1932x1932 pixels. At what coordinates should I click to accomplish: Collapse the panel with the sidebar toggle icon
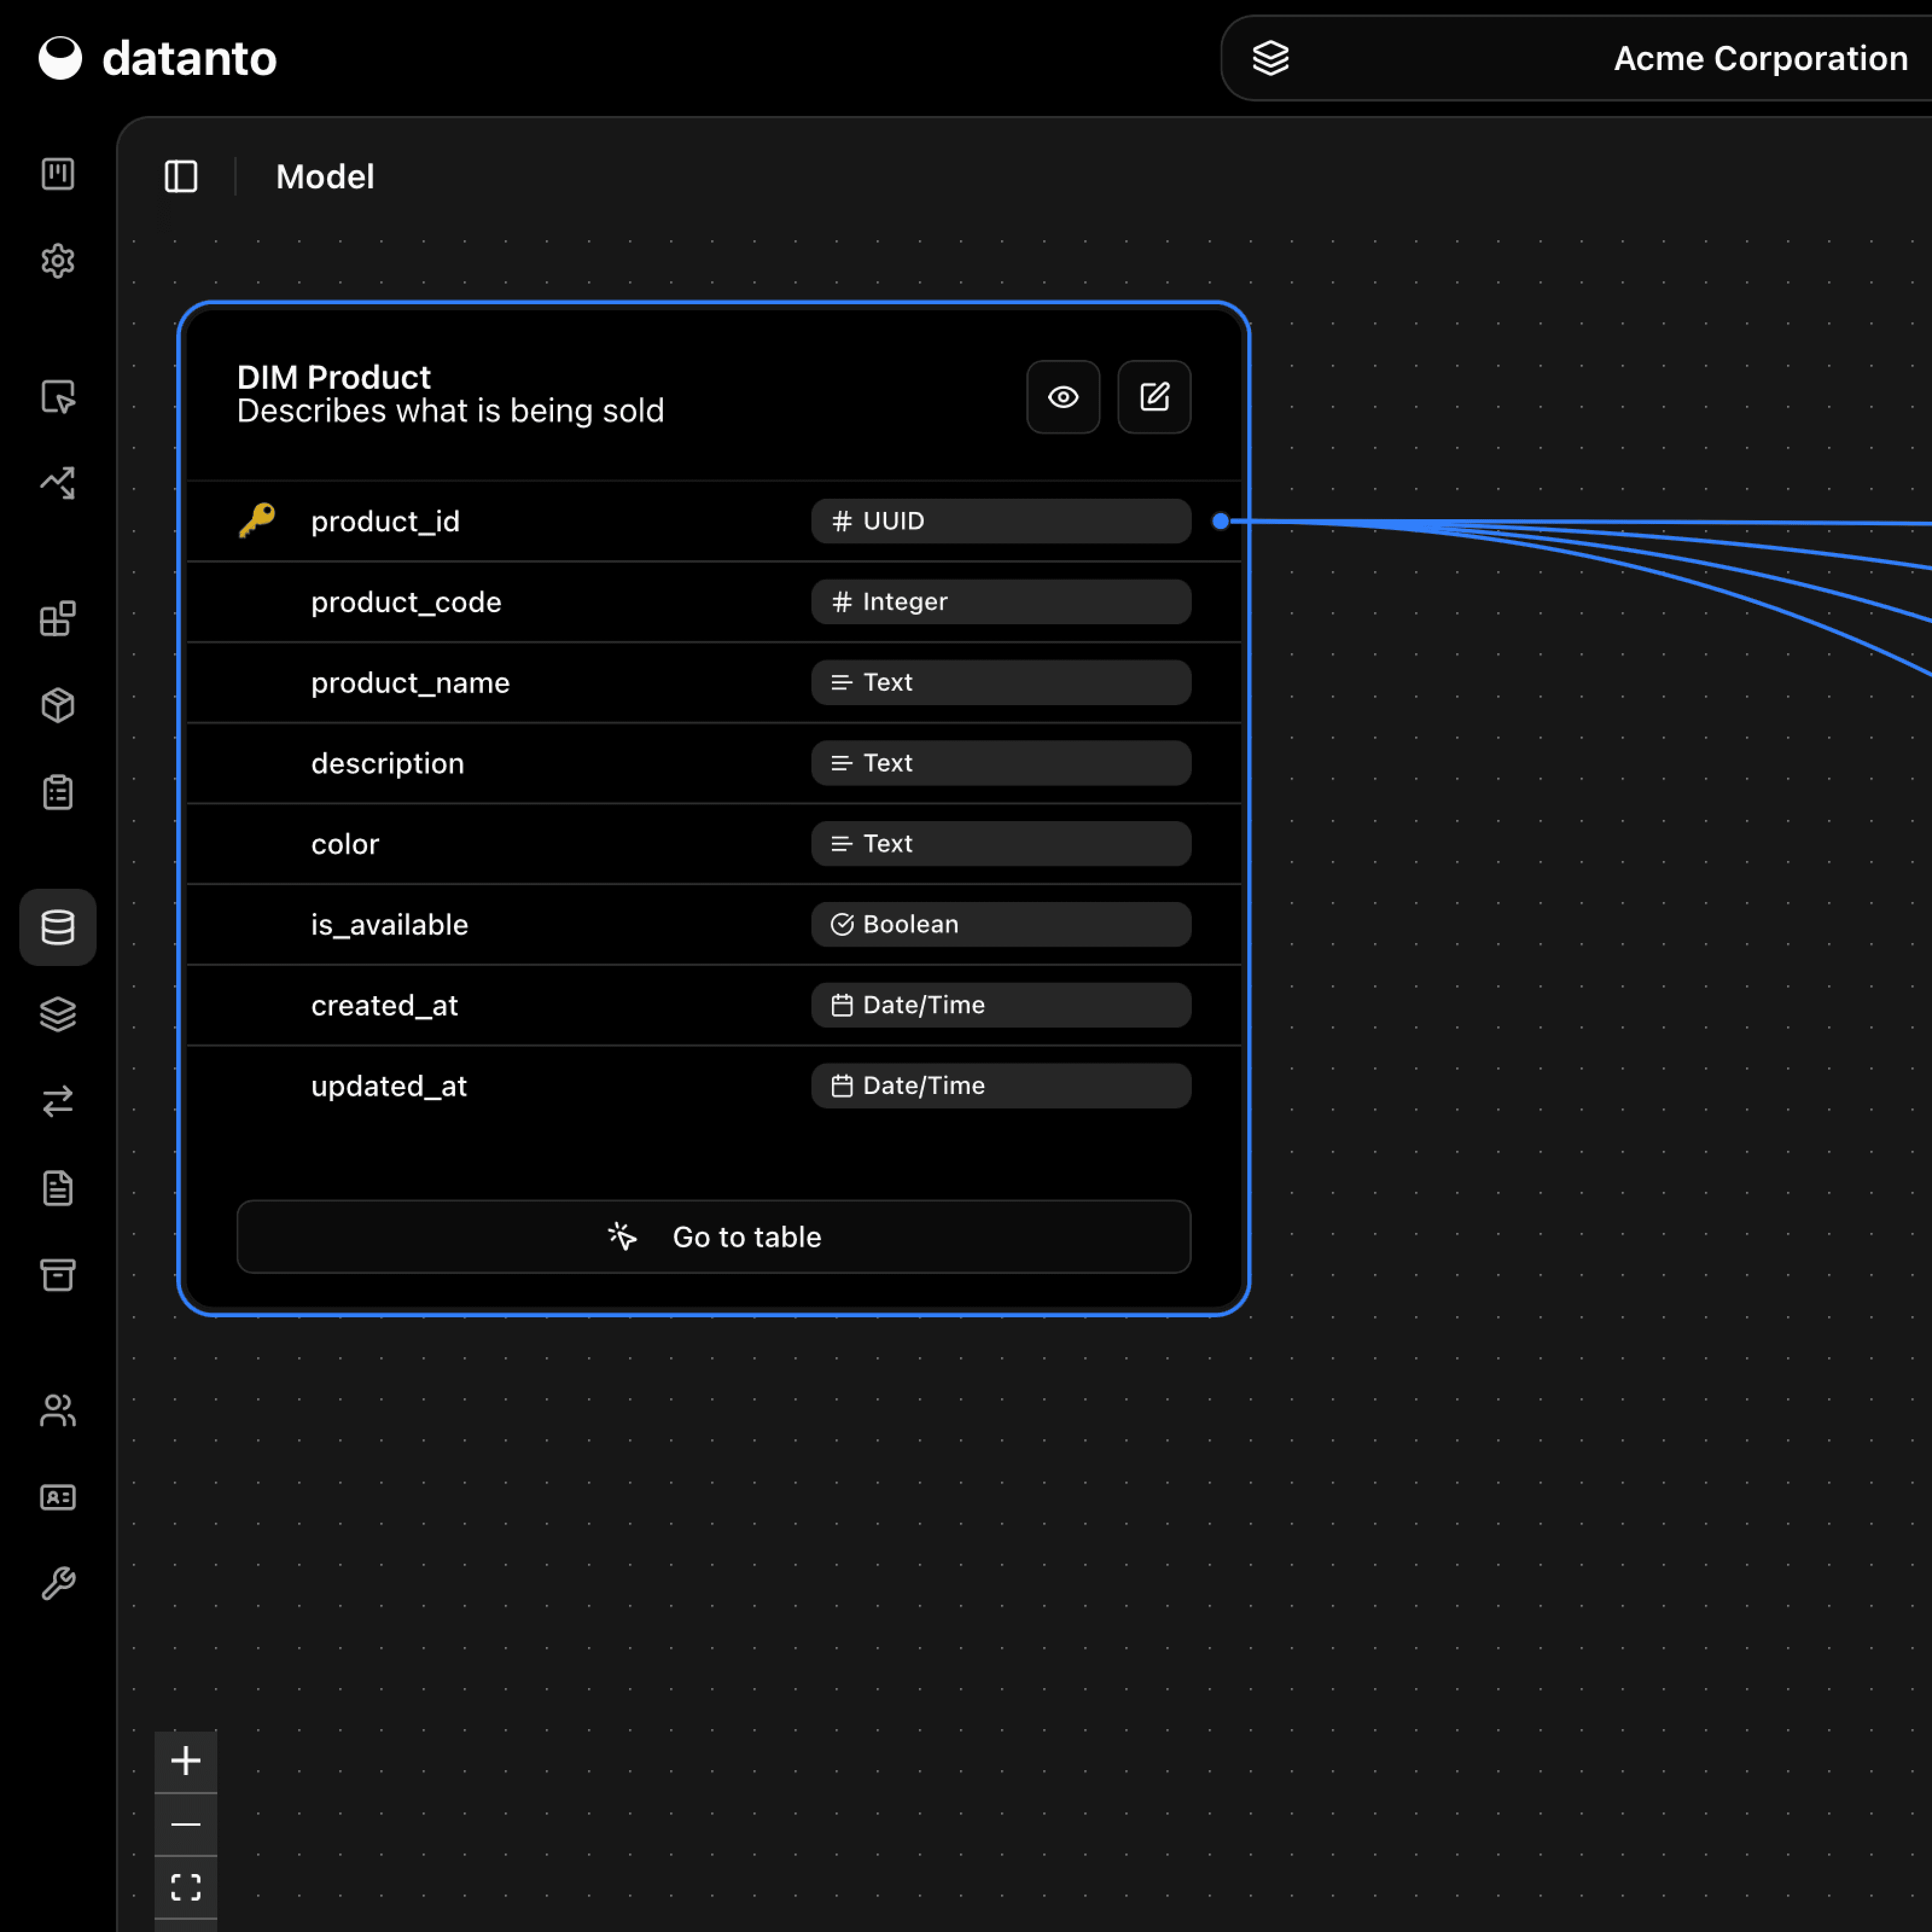[181, 177]
